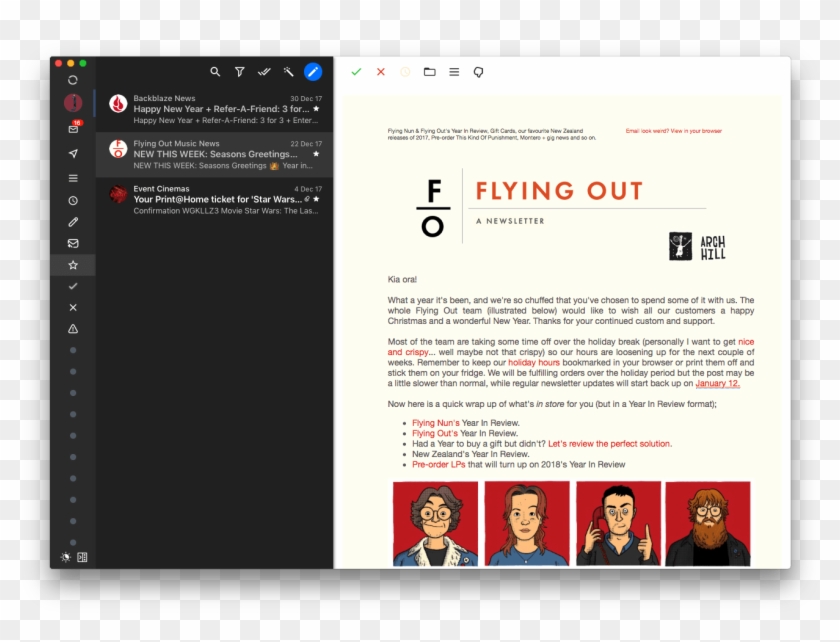
Task: Open the snooze clock icon above the email
Action: 405,72
